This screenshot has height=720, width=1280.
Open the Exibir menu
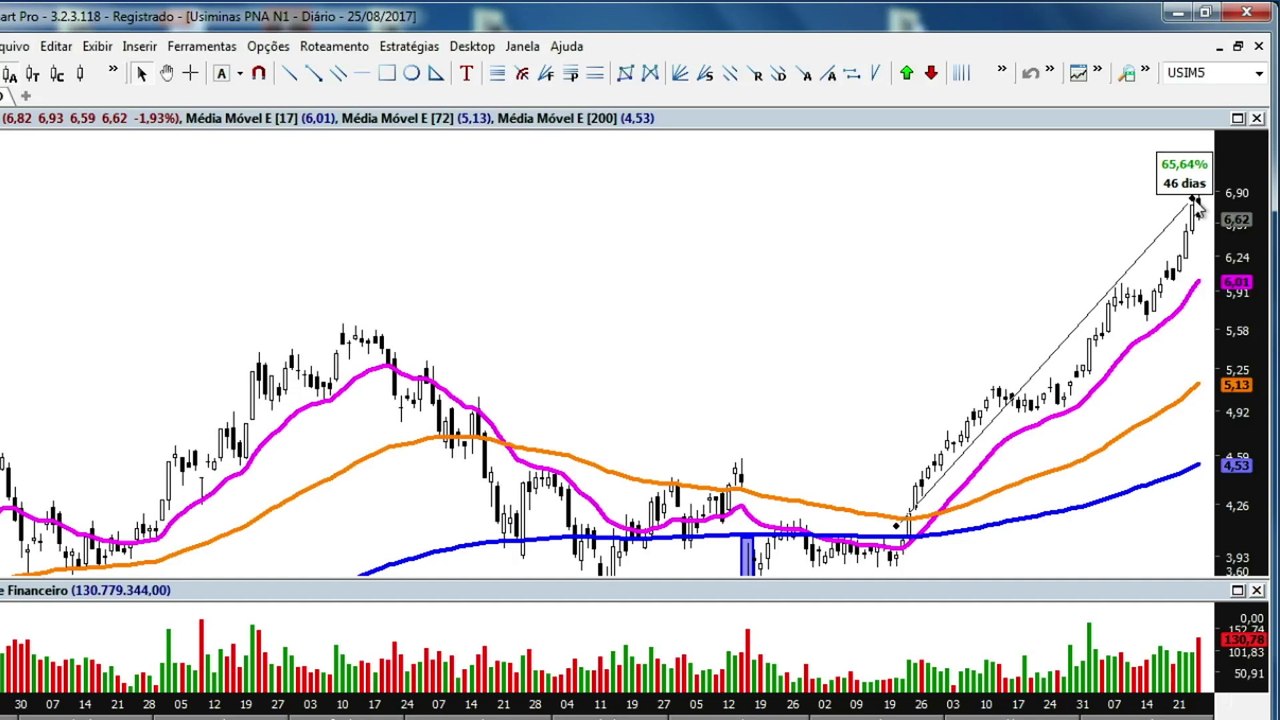98,46
